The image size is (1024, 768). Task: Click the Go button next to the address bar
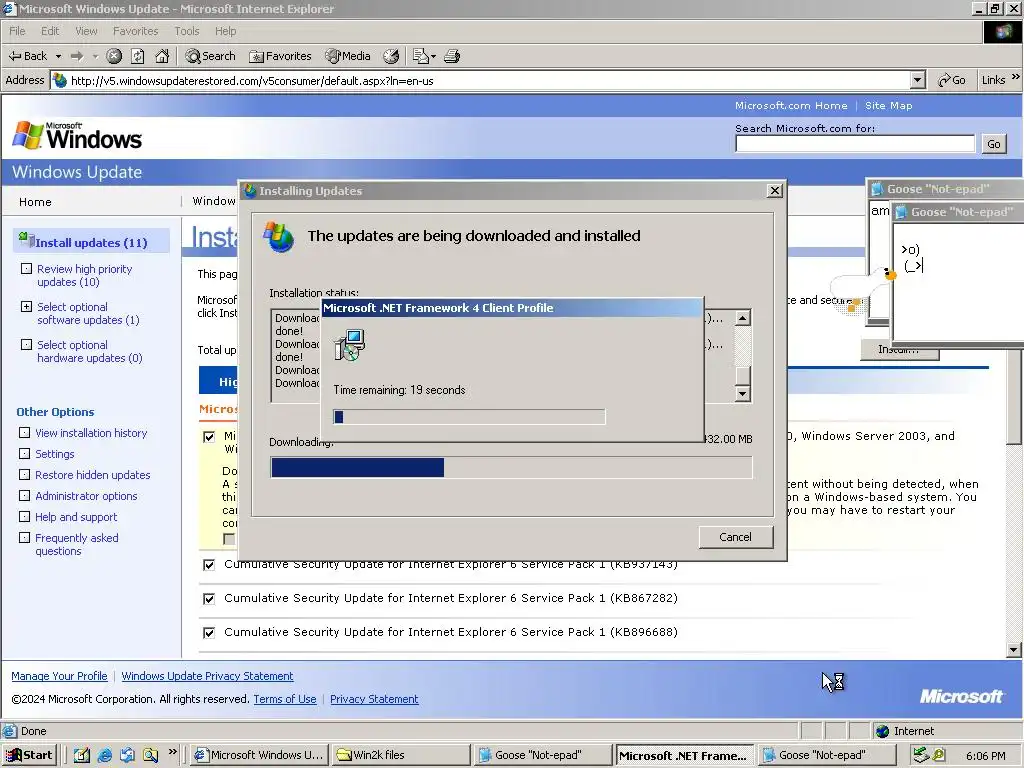(952, 80)
